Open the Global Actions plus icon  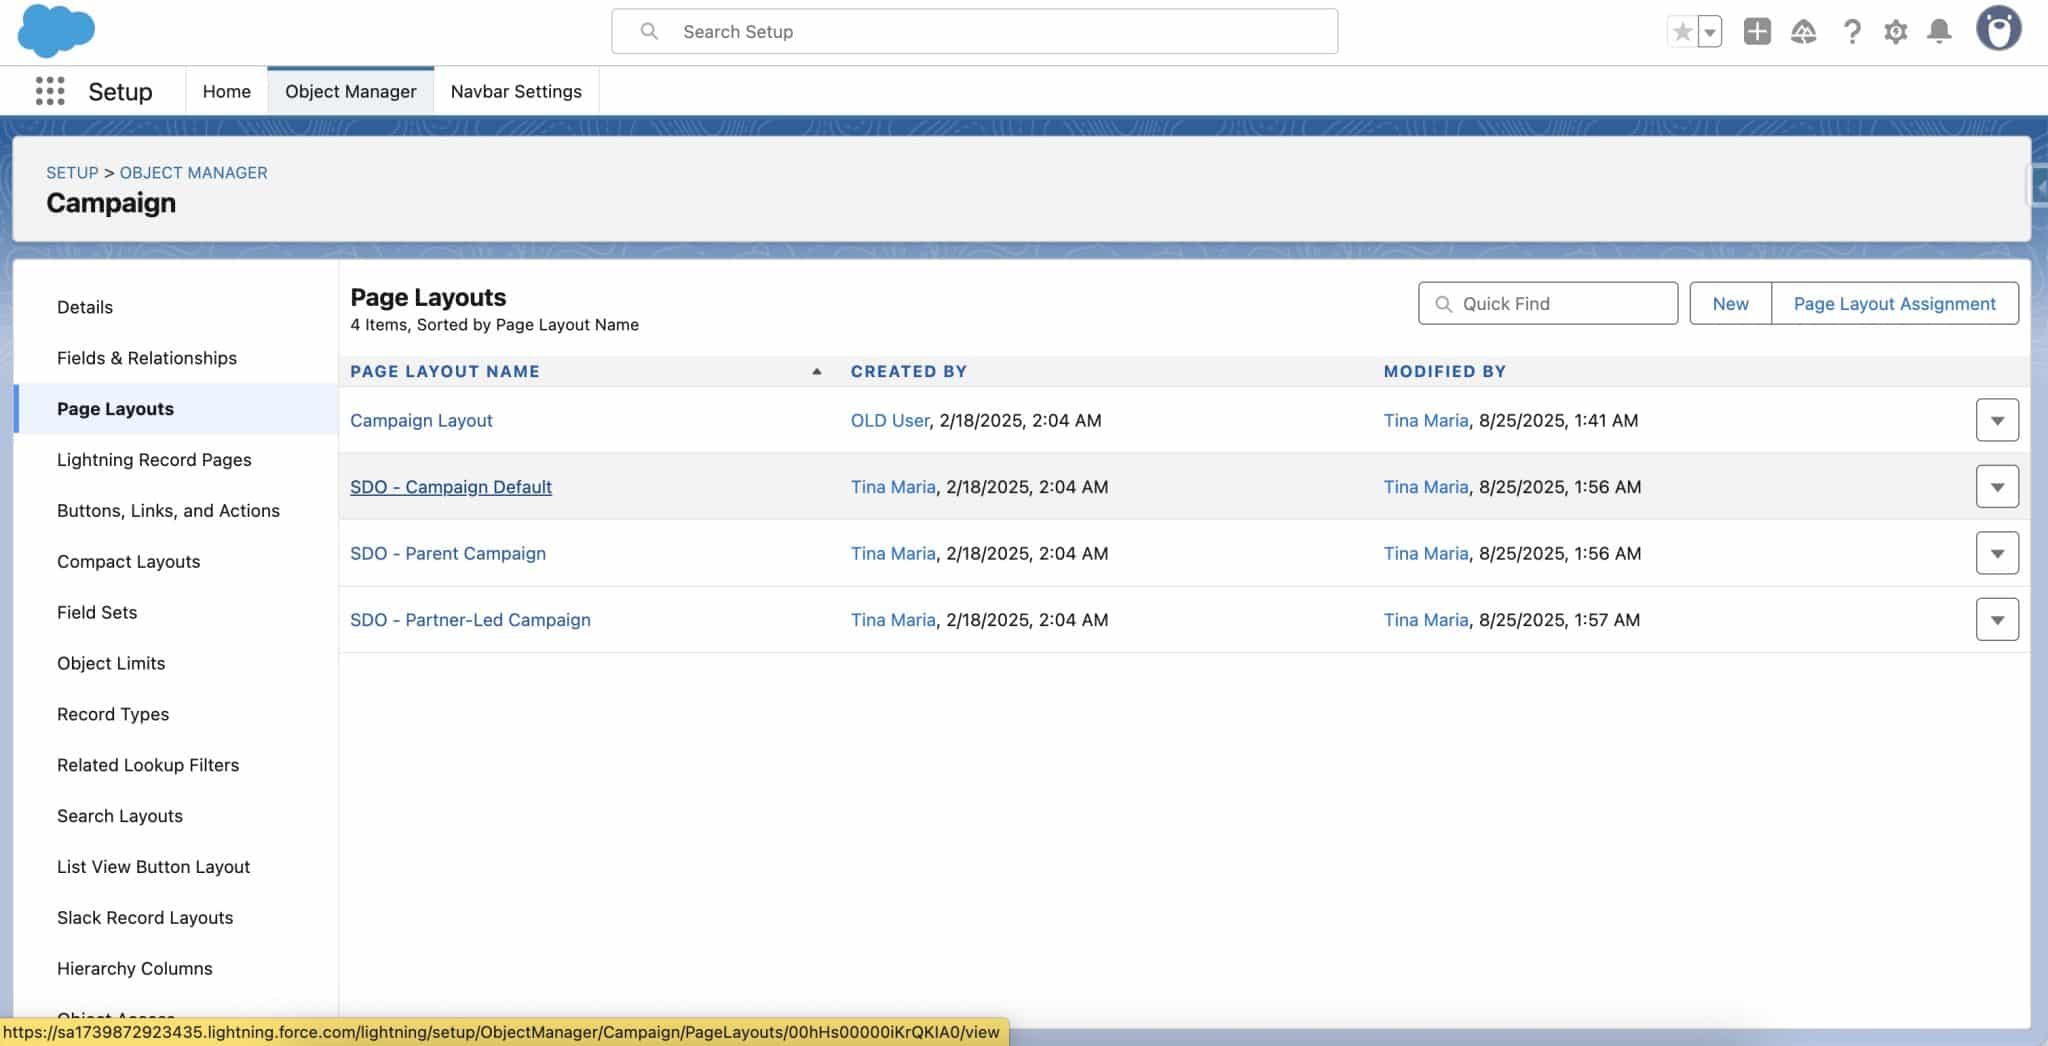[1757, 32]
